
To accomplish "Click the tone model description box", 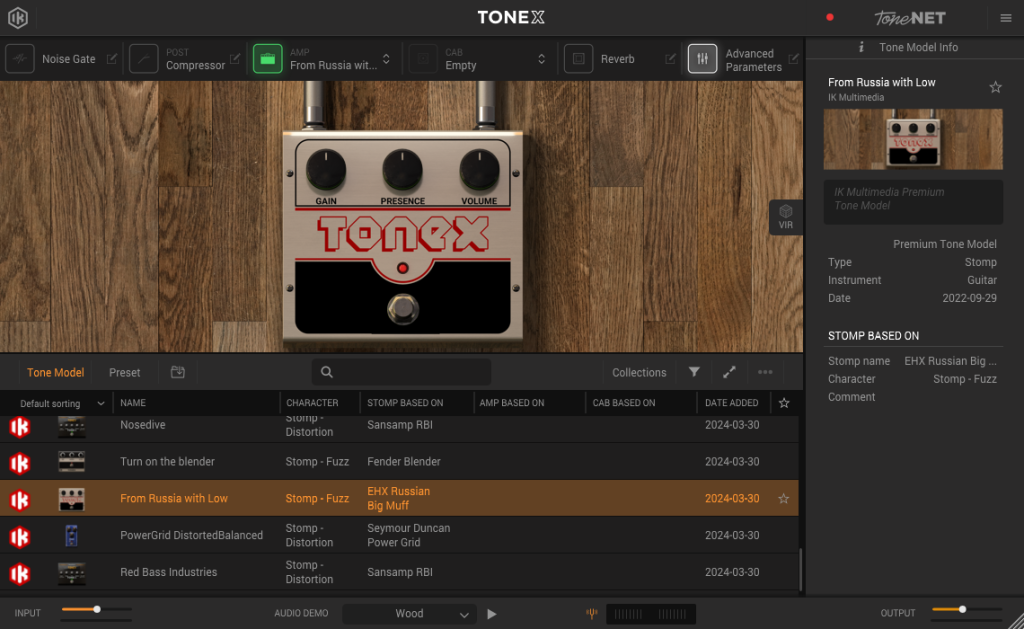I will point(913,202).
